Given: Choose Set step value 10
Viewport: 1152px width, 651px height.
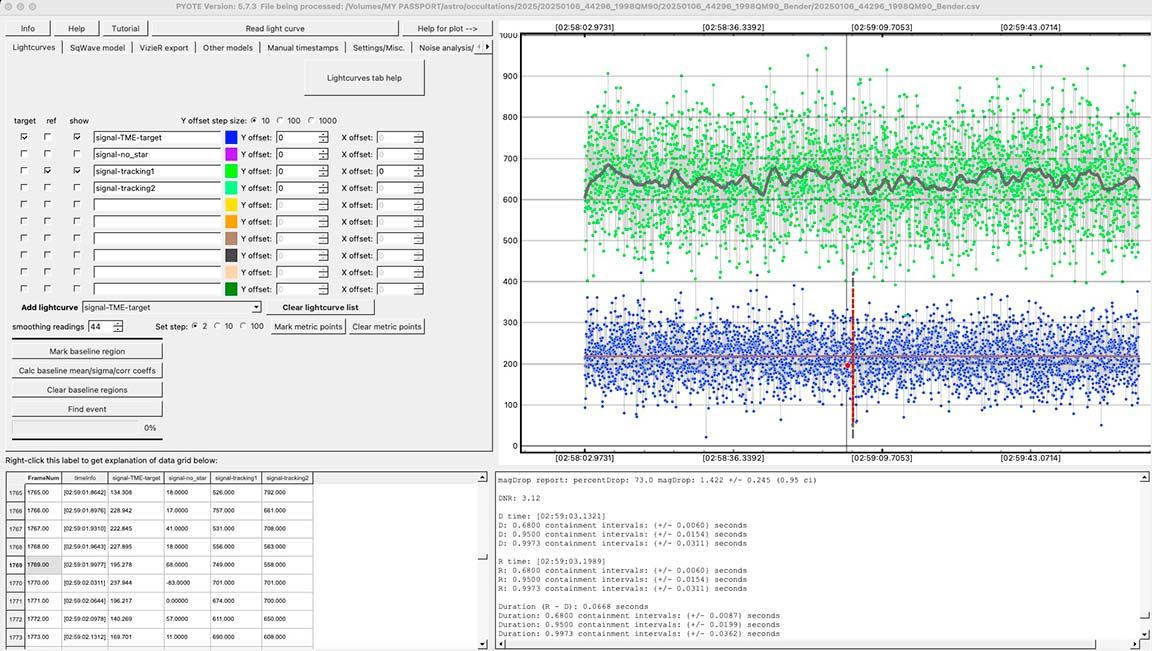Looking at the screenshot, I should click(217, 326).
